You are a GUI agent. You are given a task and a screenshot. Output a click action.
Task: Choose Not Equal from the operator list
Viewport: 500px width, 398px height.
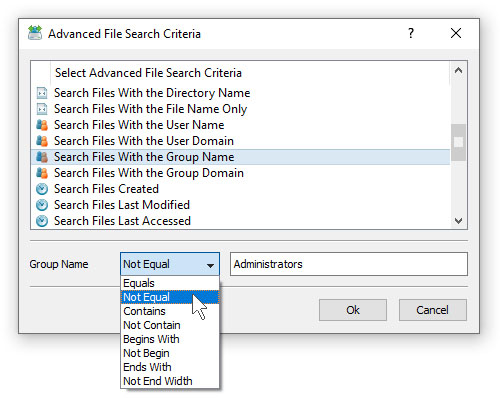click(x=170, y=297)
